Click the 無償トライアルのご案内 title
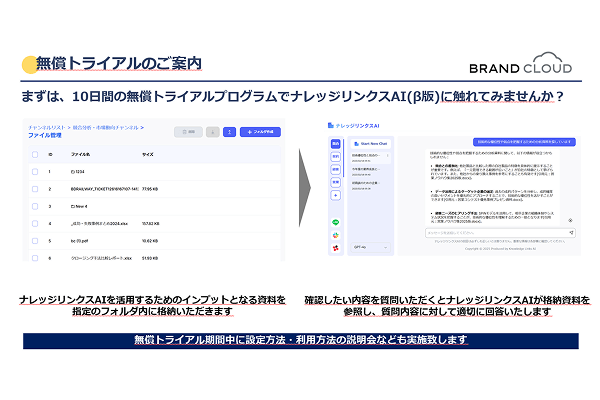600x400 pixels. click(119, 64)
